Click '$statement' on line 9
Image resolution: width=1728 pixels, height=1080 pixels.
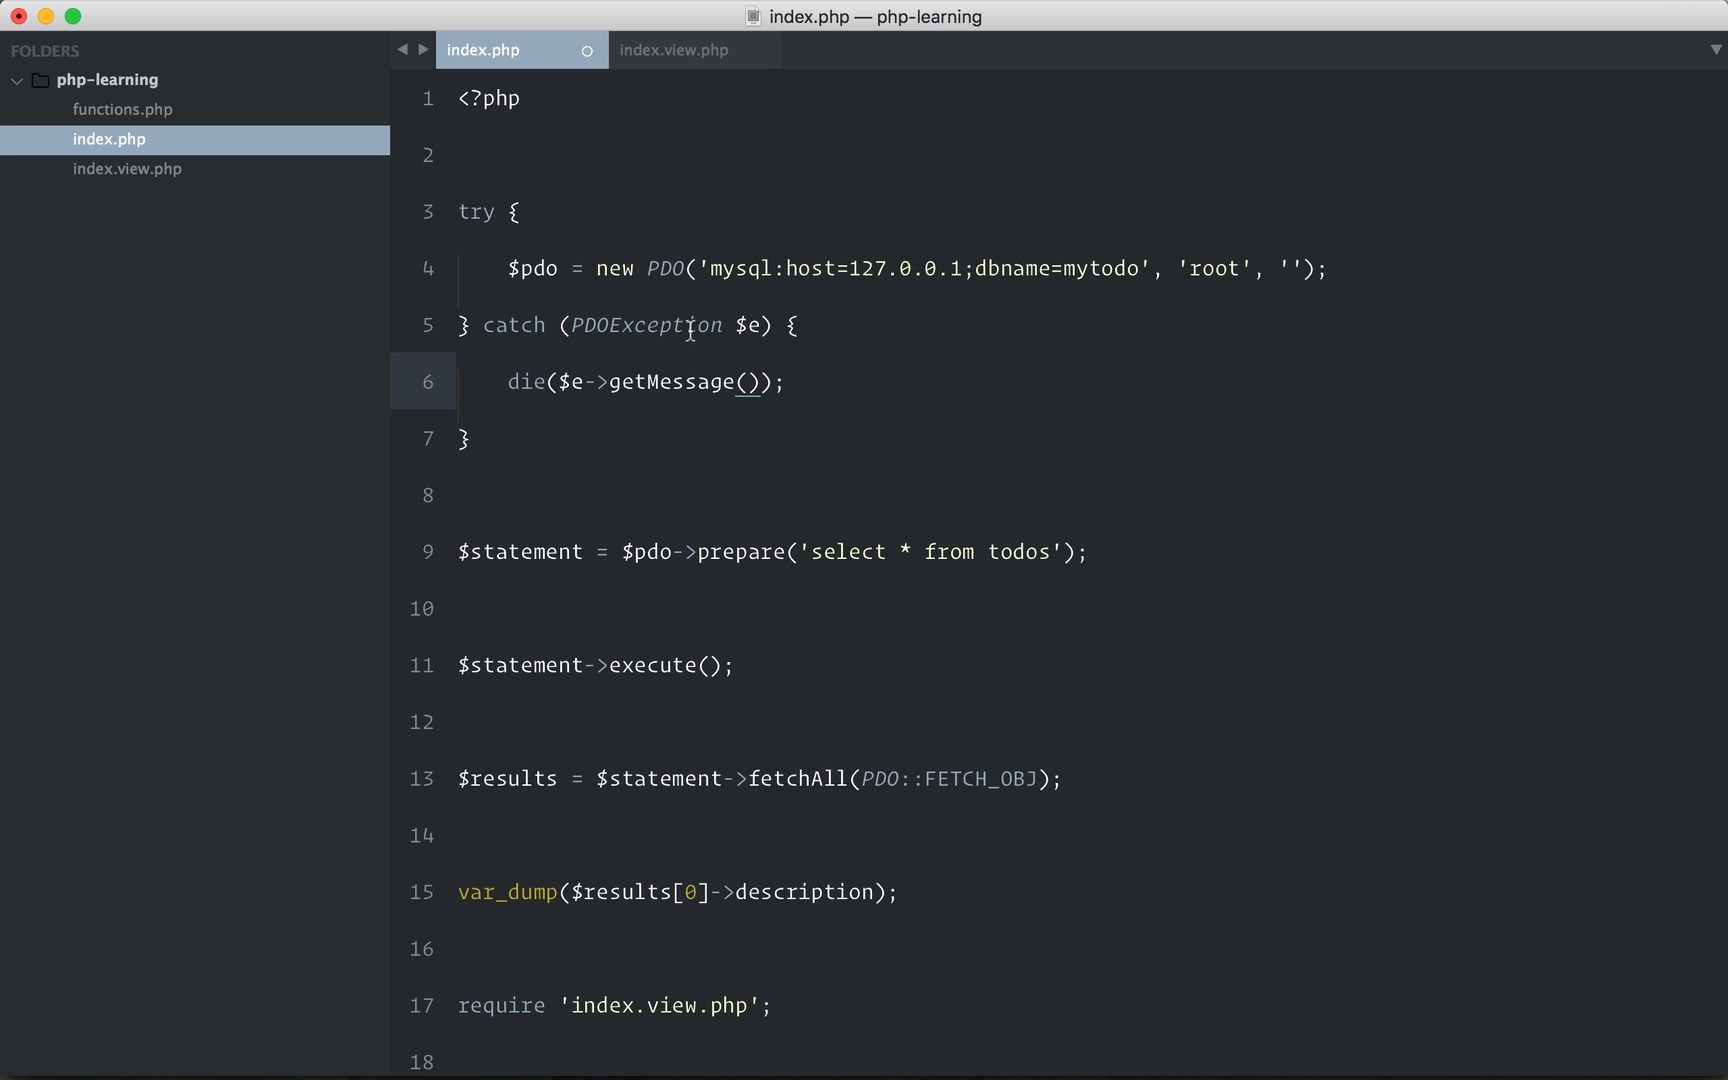click(520, 552)
